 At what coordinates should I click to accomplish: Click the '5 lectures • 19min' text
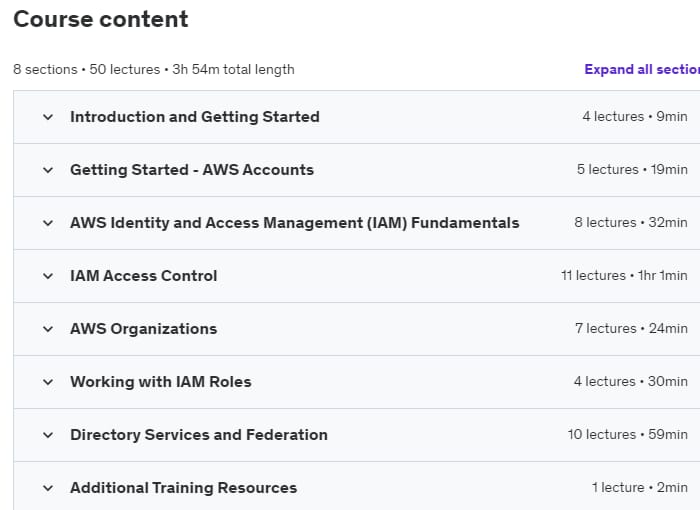632,170
